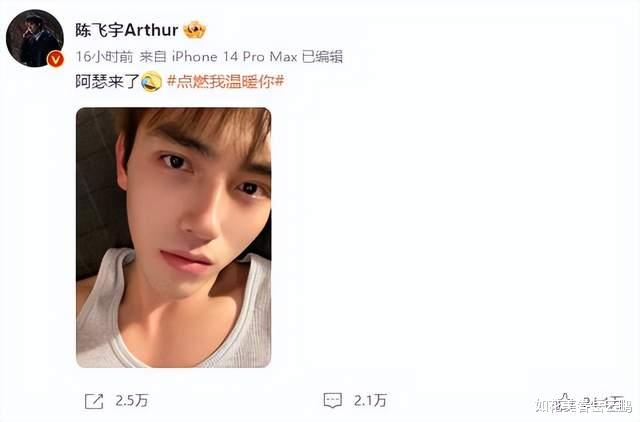The image size is (640, 422).
Task: Click the golden crown membership badge
Action: click(194, 30)
